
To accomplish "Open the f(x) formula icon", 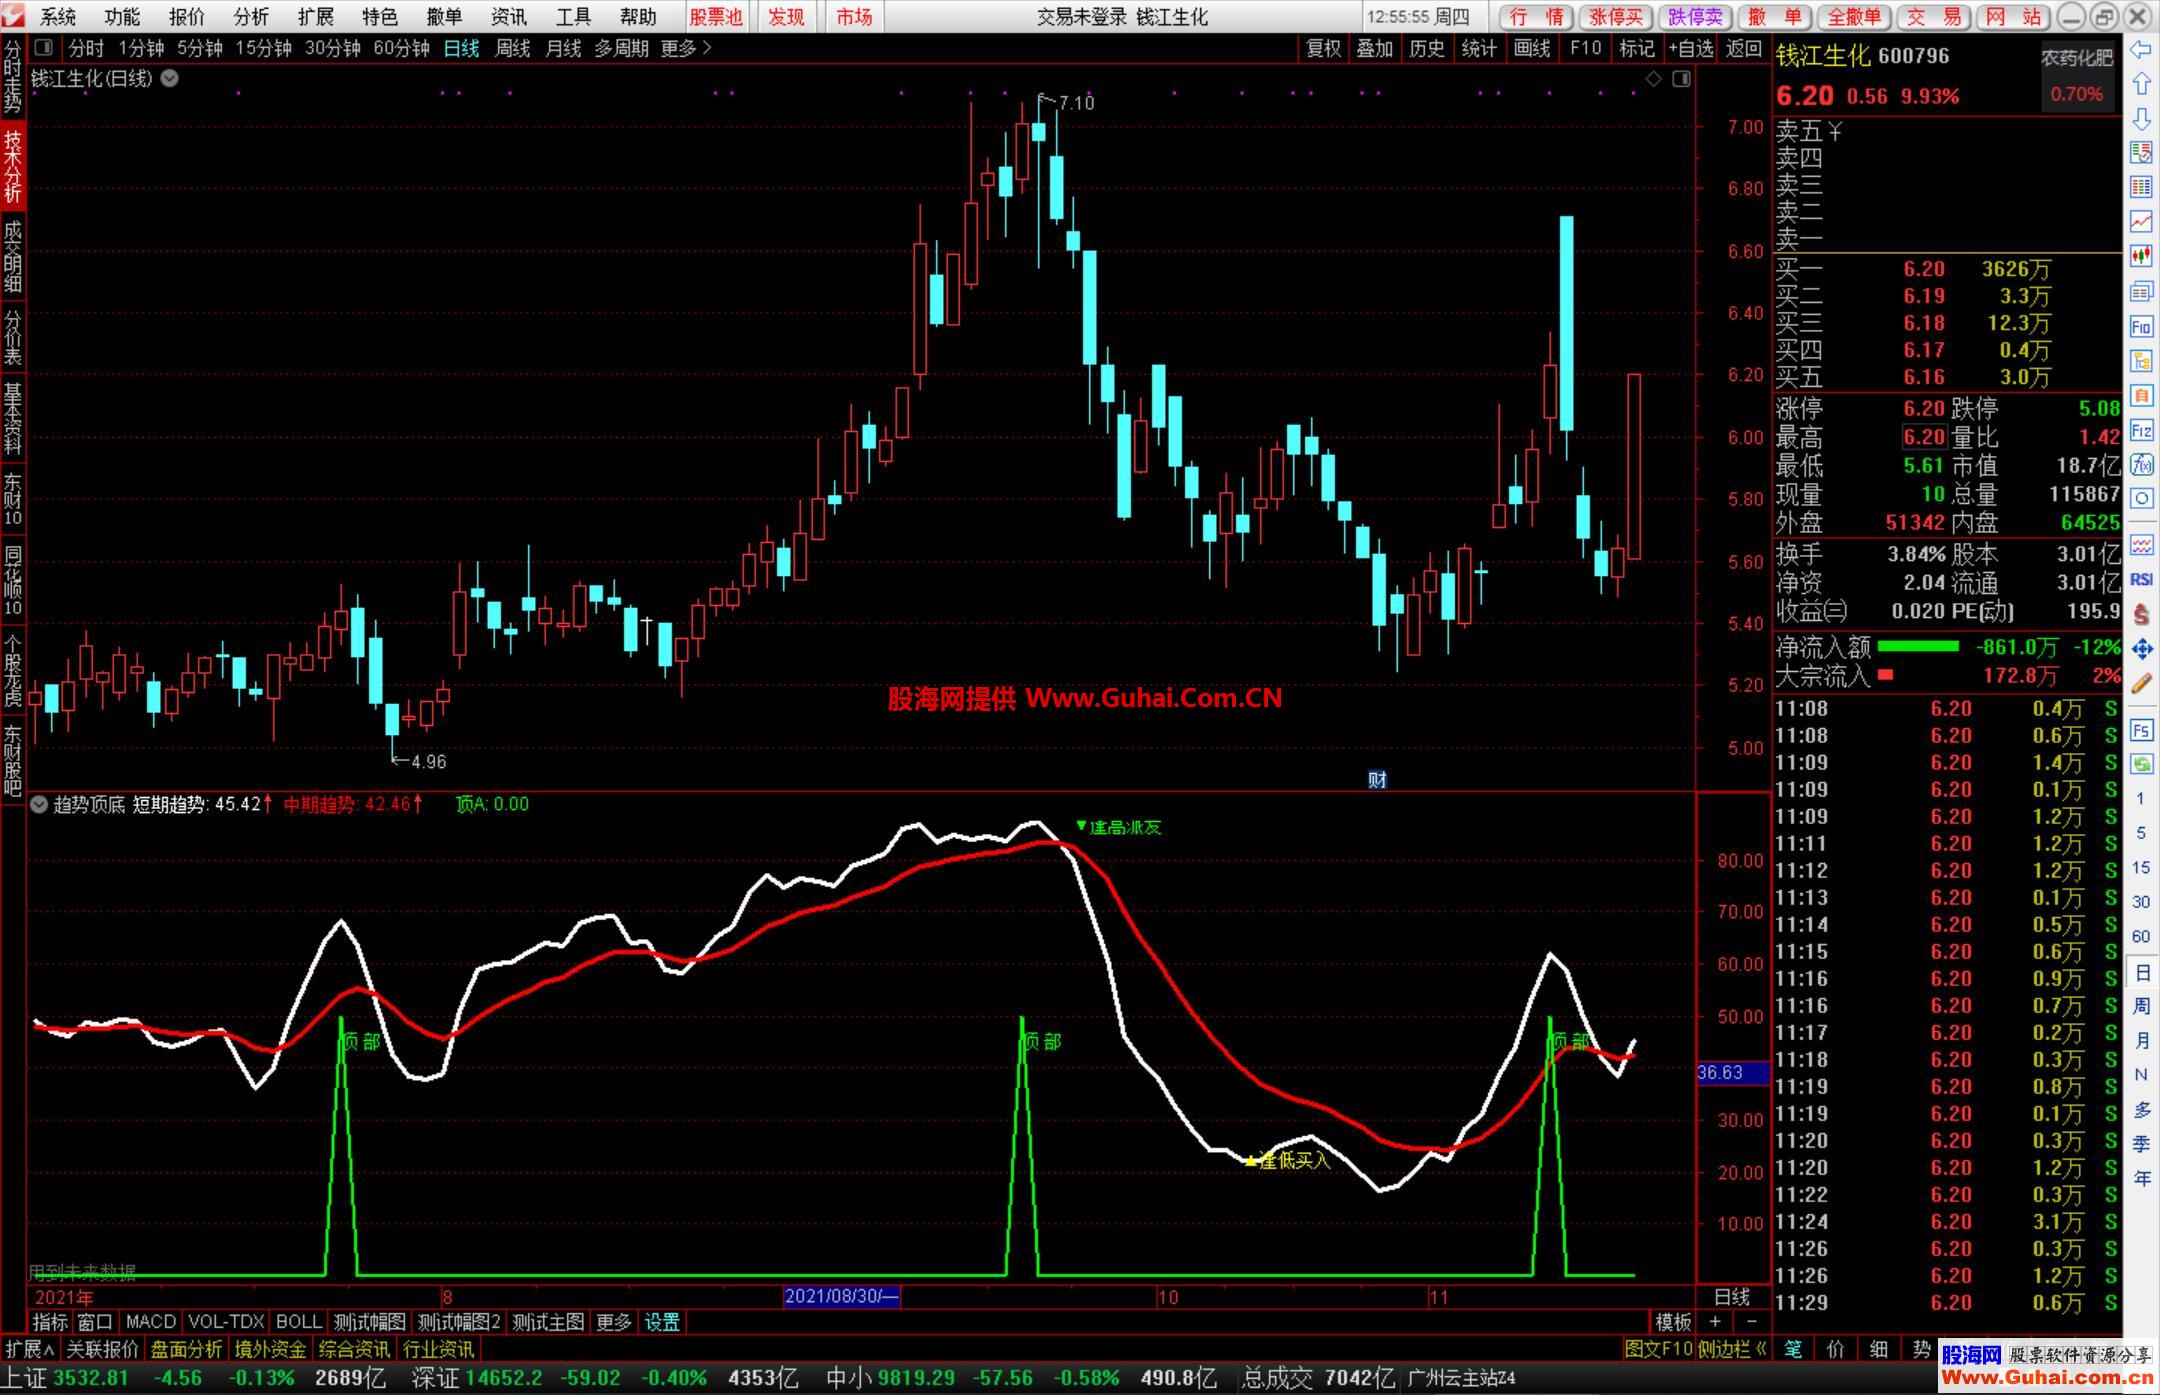I will tap(2141, 465).
